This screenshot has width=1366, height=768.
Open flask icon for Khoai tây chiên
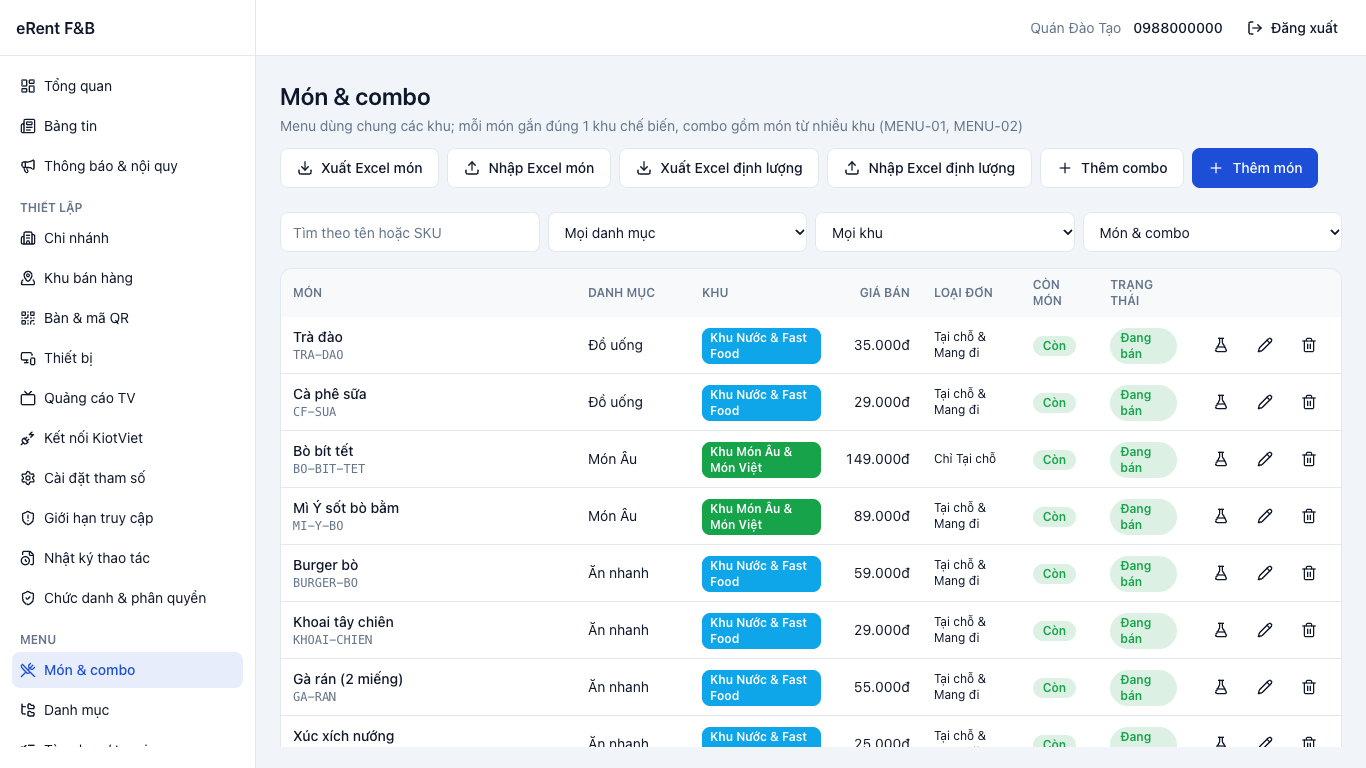click(1221, 630)
